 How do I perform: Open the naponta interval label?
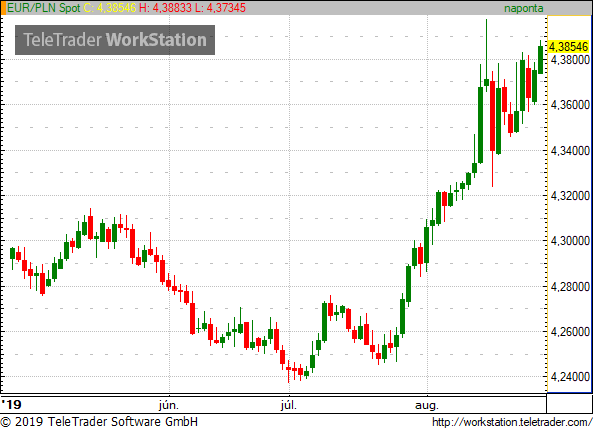(523, 8)
